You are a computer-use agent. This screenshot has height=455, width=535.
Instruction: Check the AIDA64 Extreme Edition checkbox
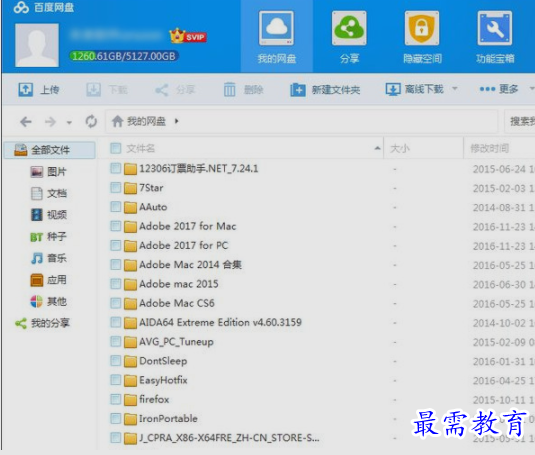[x=116, y=322]
